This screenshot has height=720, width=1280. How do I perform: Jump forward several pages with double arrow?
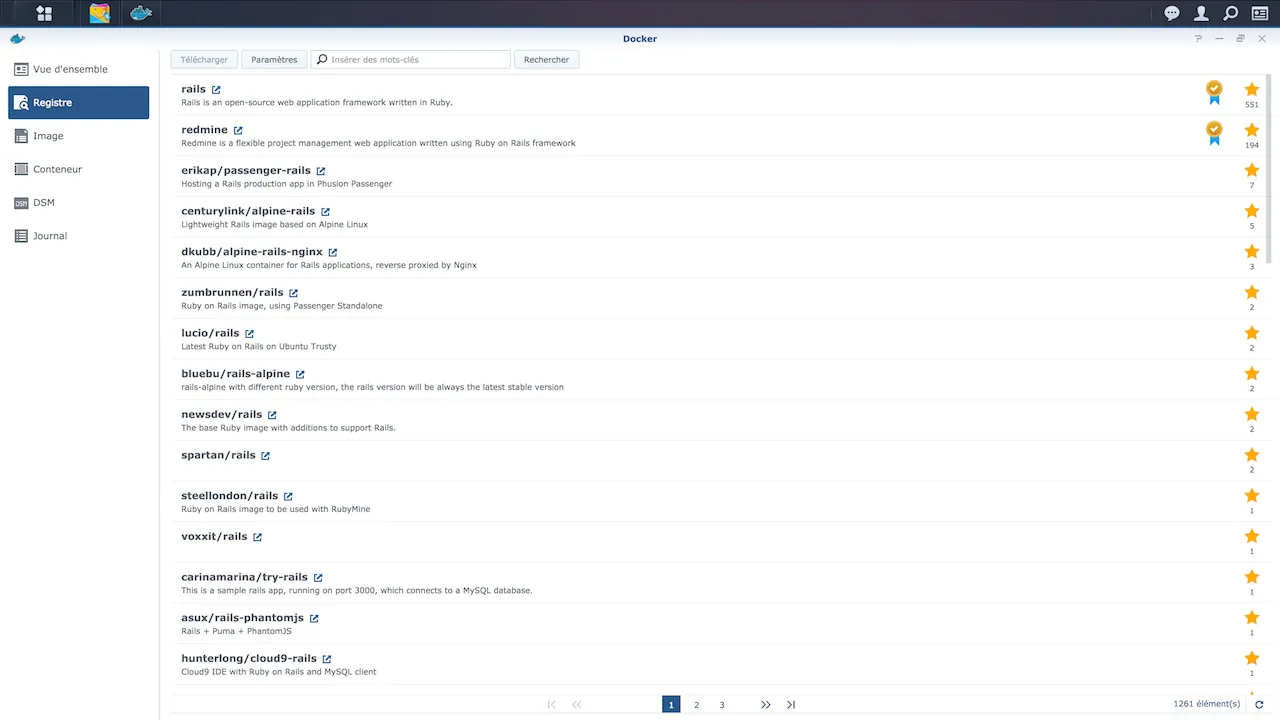click(766, 705)
